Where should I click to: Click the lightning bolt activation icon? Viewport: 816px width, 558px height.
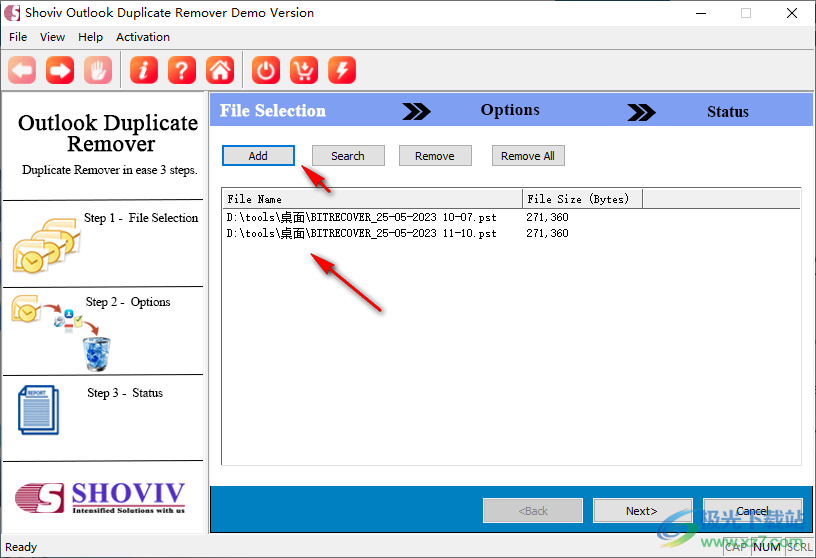pos(342,70)
